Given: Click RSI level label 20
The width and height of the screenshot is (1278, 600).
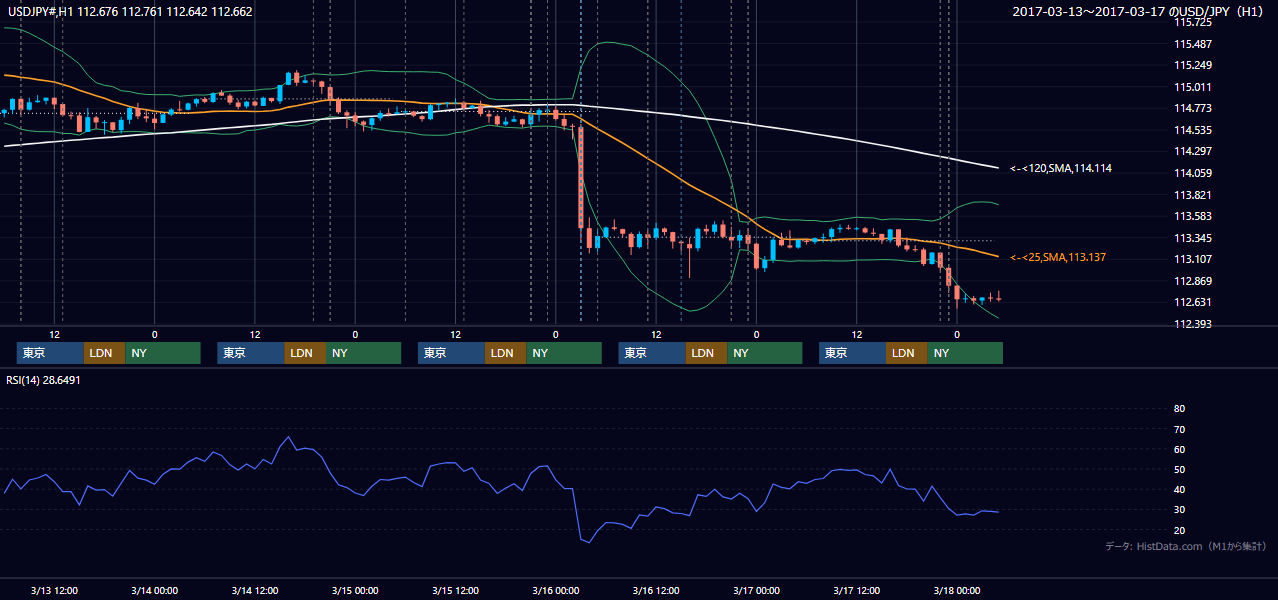Looking at the screenshot, I should (x=1179, y=530).
